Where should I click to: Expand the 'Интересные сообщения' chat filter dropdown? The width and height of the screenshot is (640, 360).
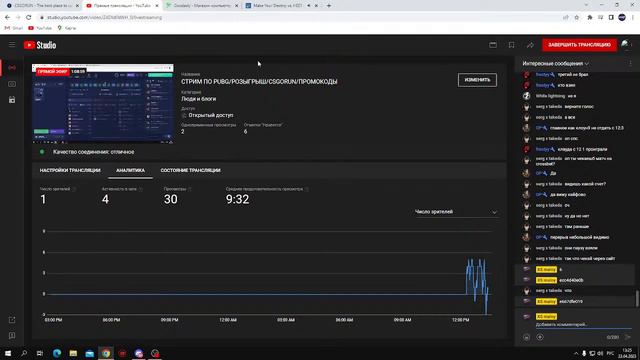pos(556,63)
